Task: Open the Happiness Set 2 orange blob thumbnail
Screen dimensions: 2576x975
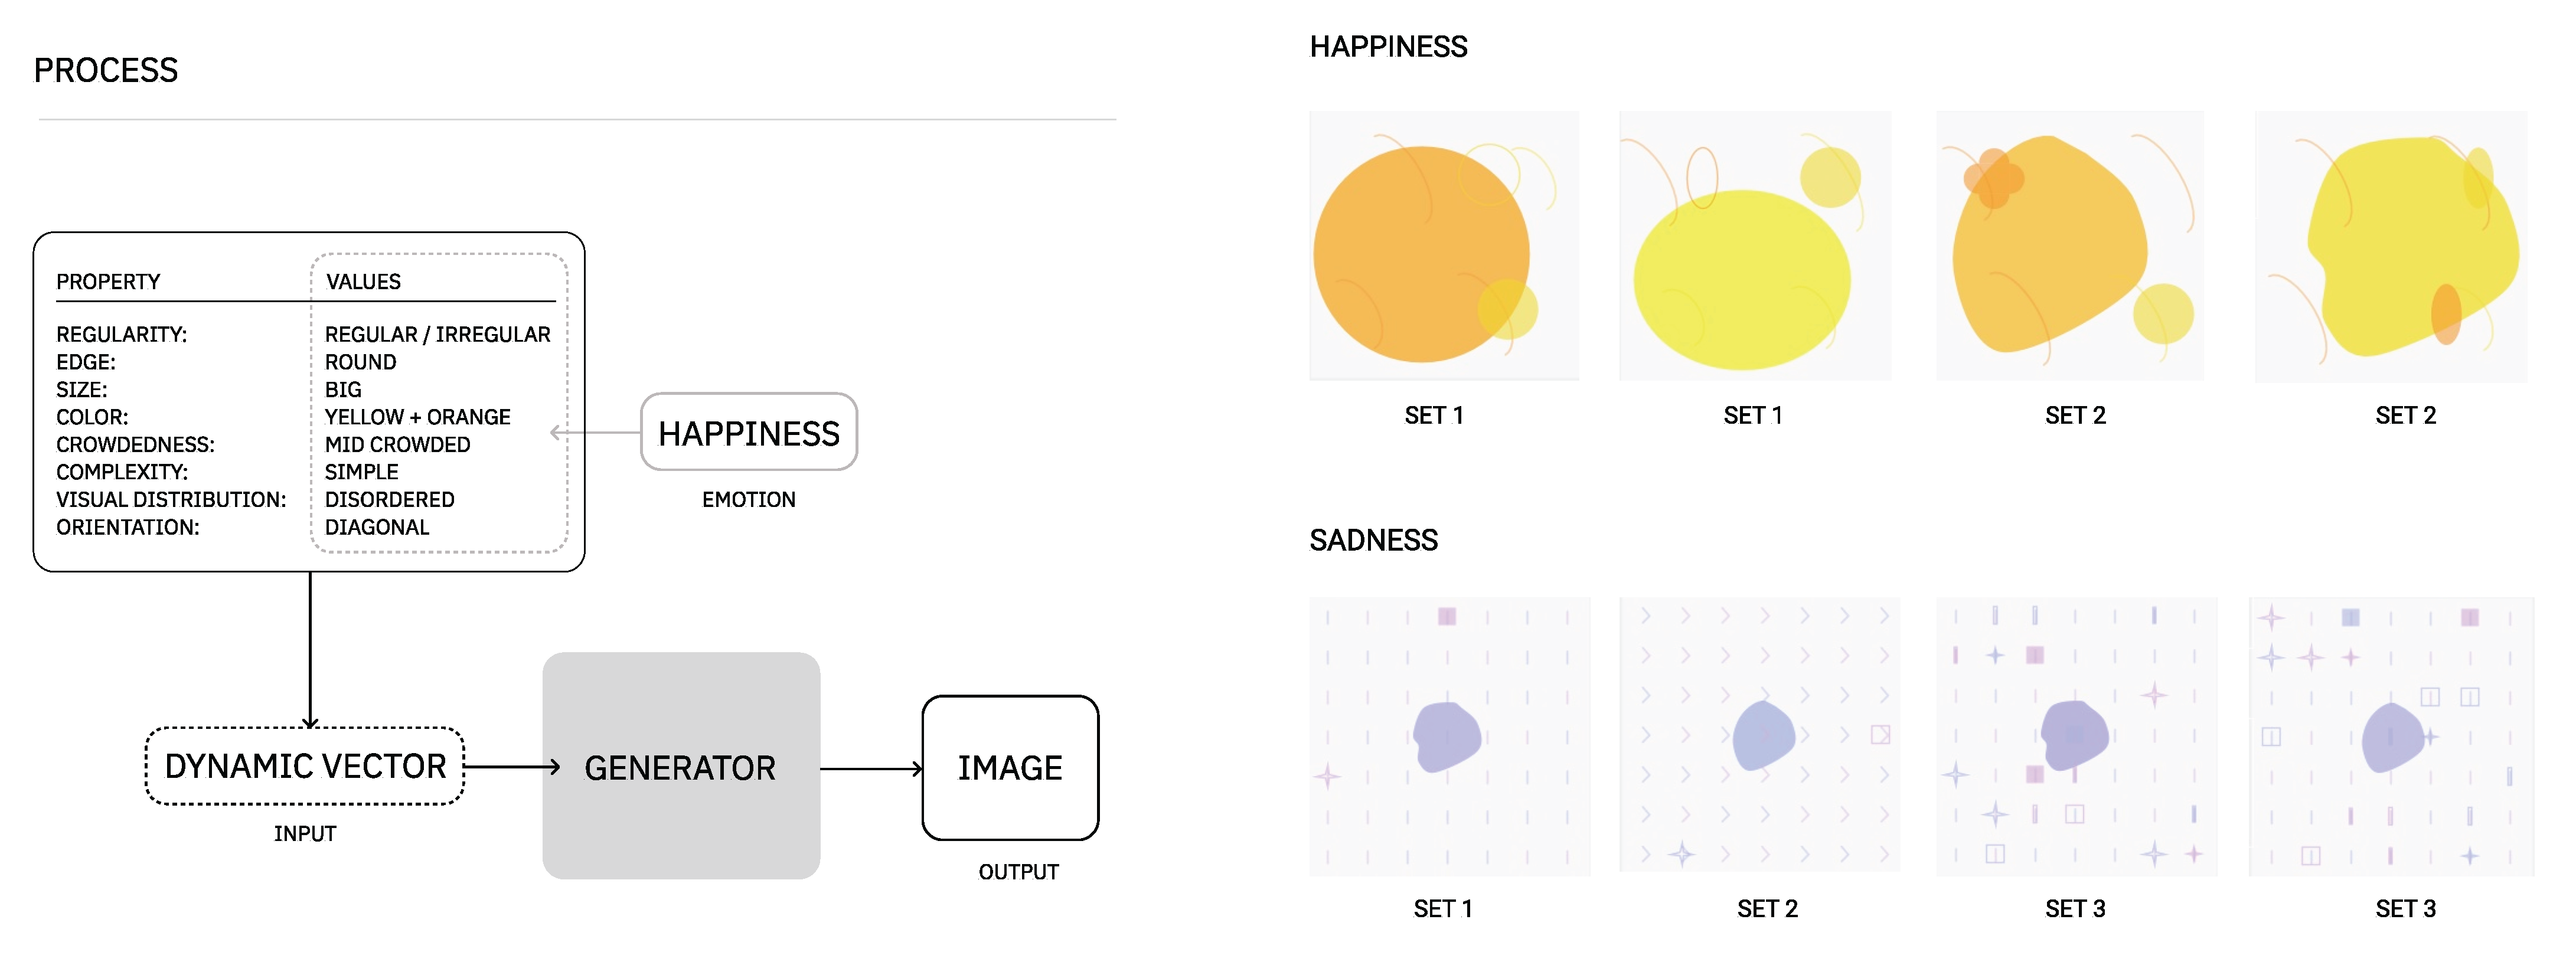Action: pos(2069,246)
